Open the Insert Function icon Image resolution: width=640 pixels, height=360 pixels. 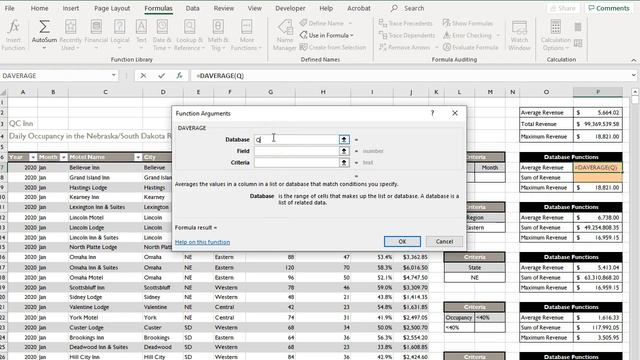[x=13, y=35]
